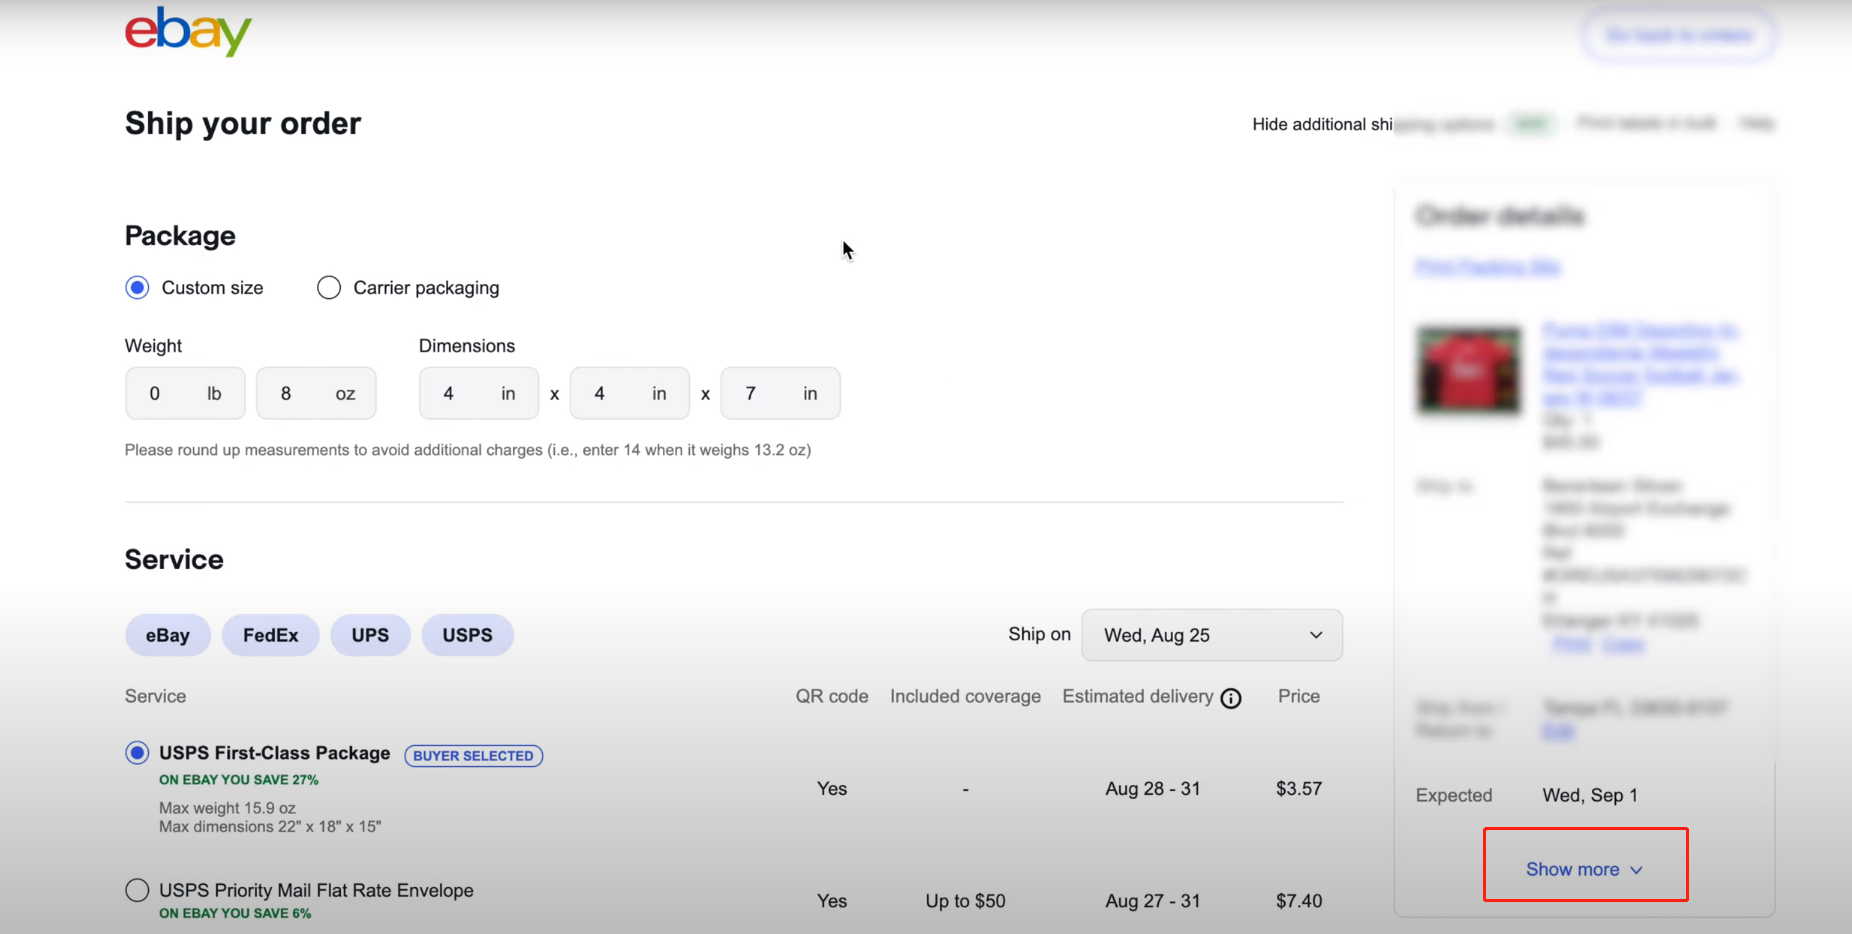Open Estimated delivery info icon
1852x934 pixels.
pyautogui.click(x=1231, y=698)
